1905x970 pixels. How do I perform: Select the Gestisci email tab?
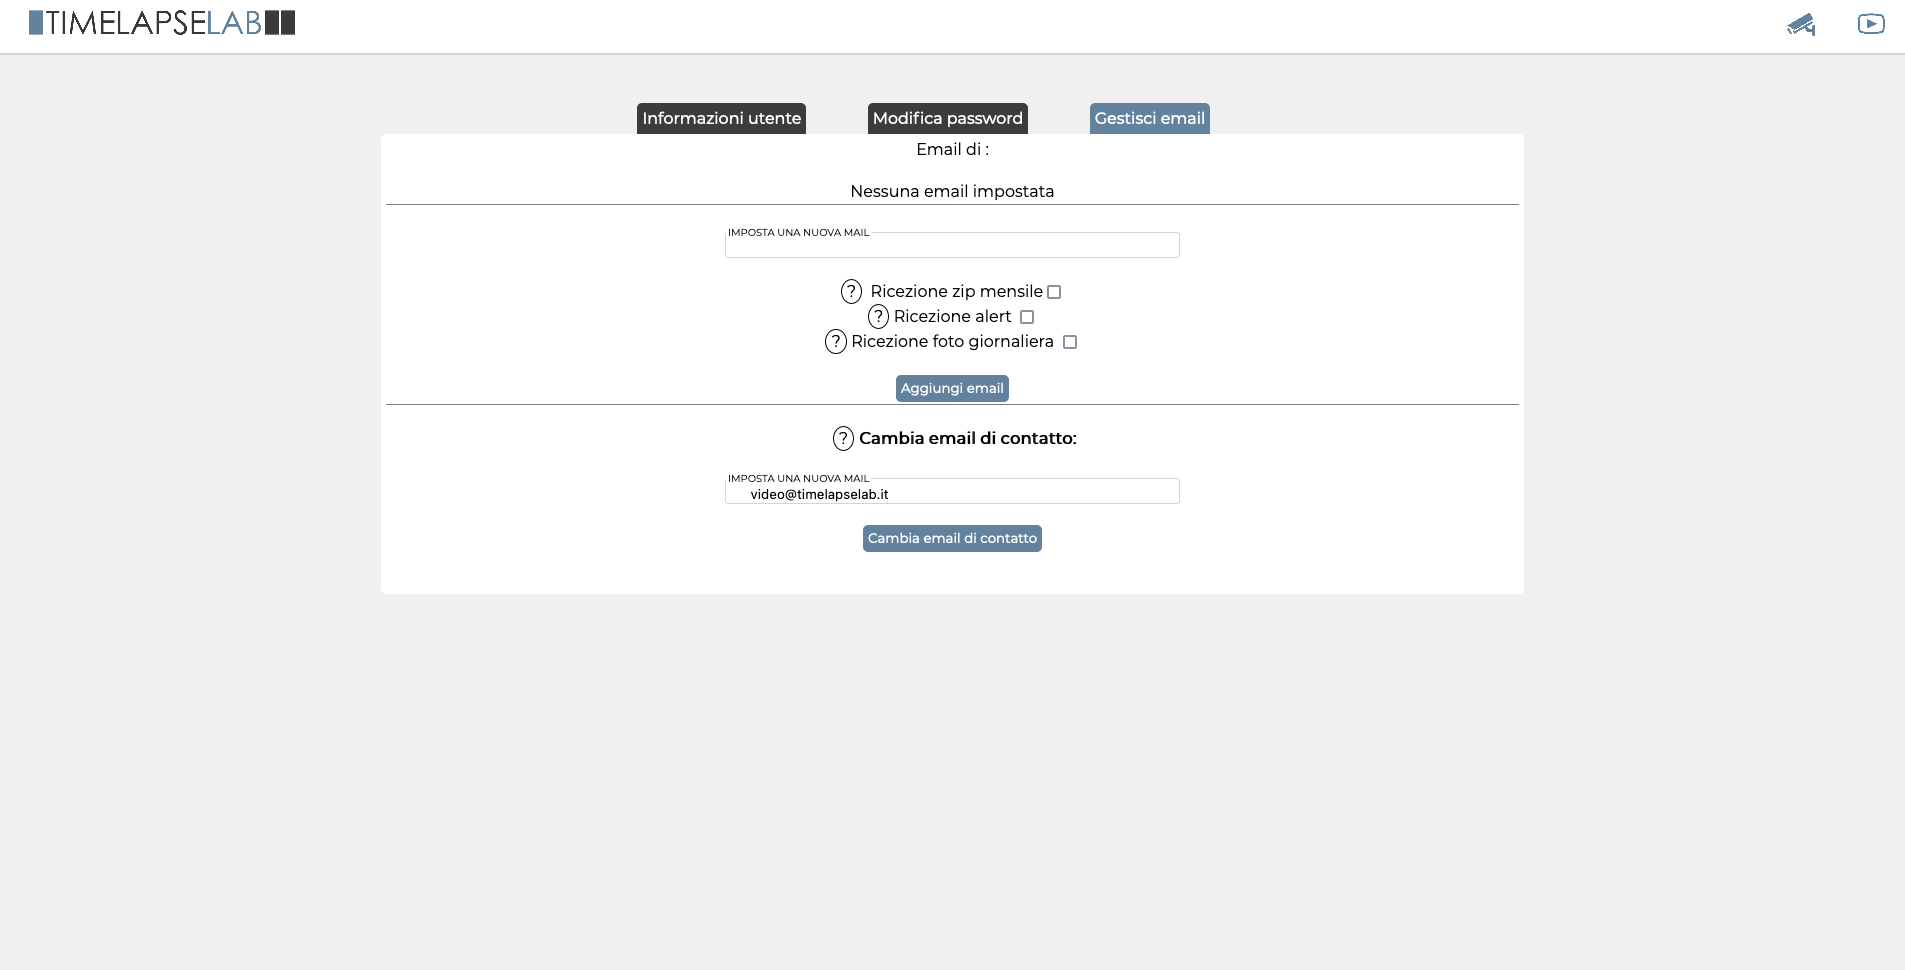click(x=1150, y=118)
